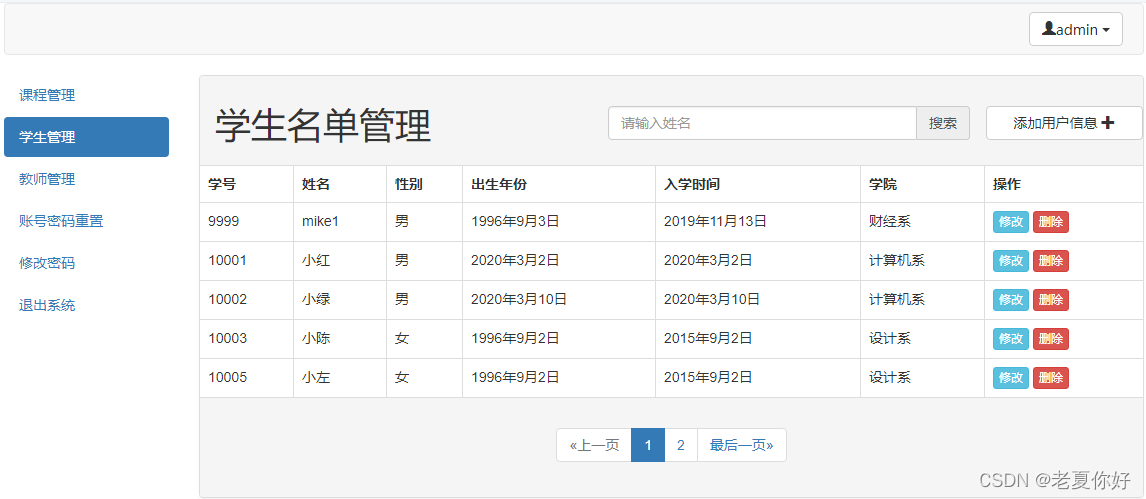Select page 1 in pagination
This screenshot has height=499, width=1146.
[x=648, y=445]
